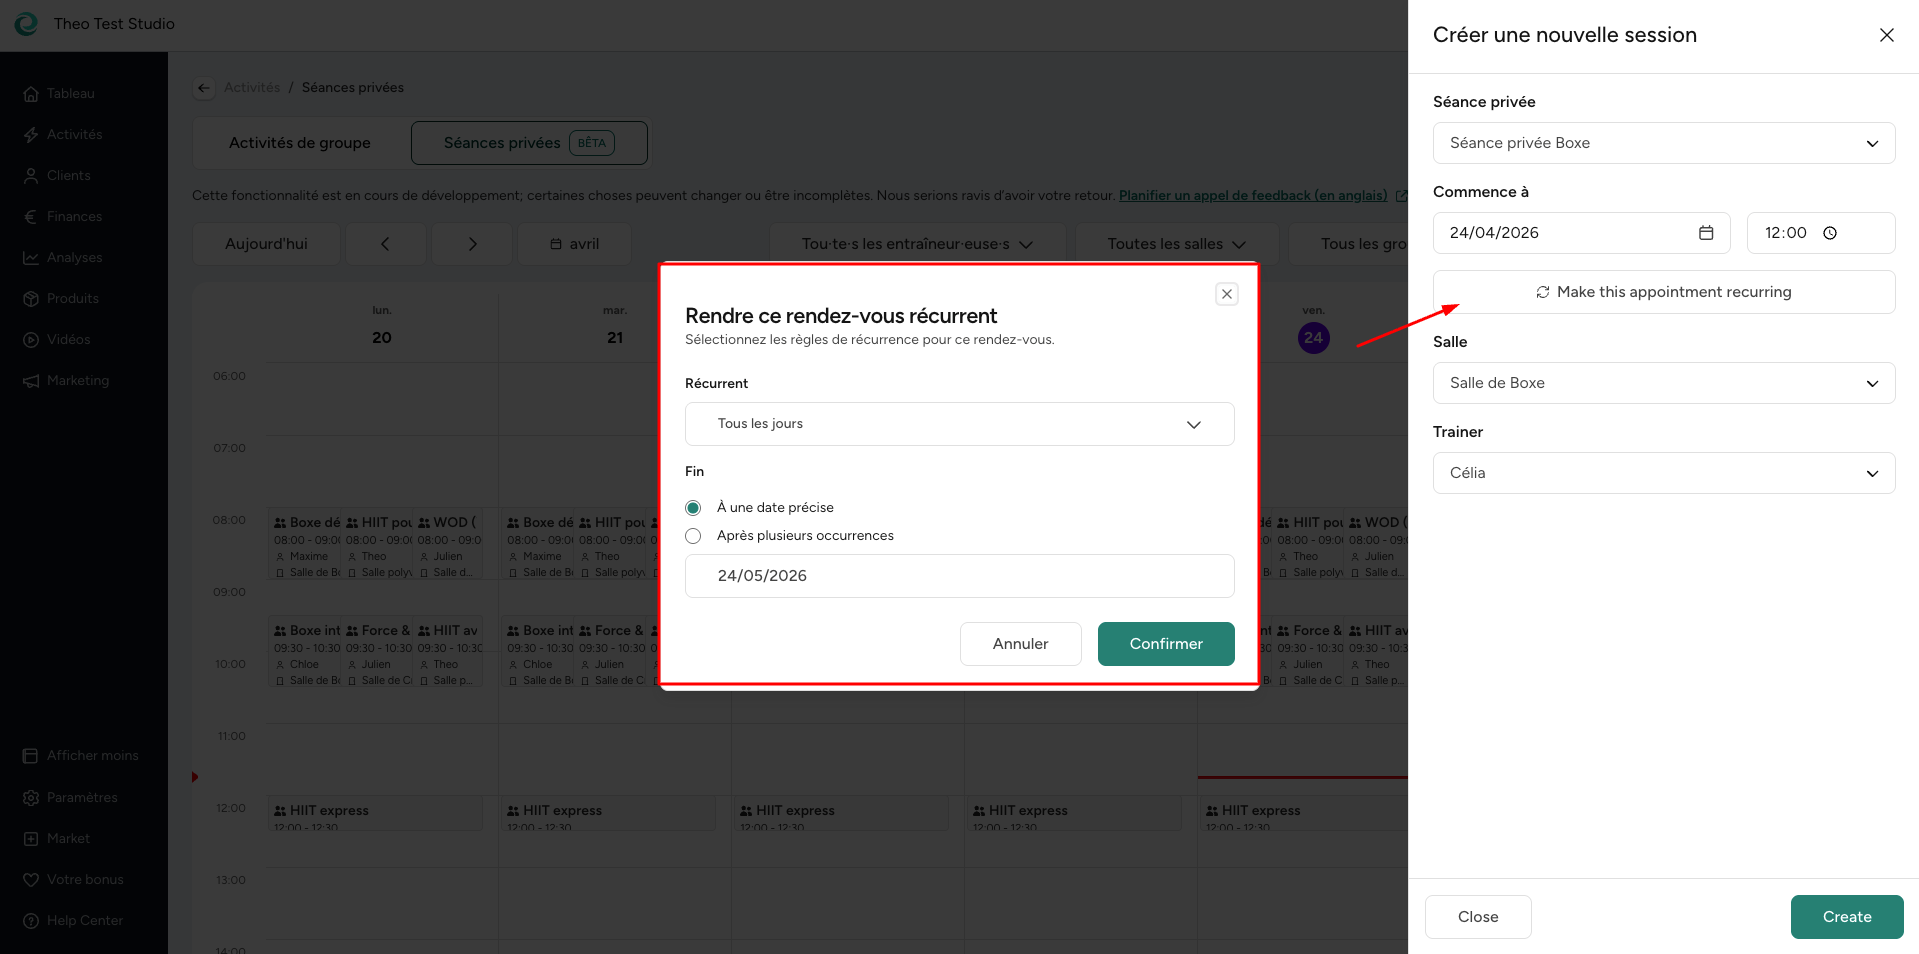Open Marketing from the sidebar

[x=77, y=380]
